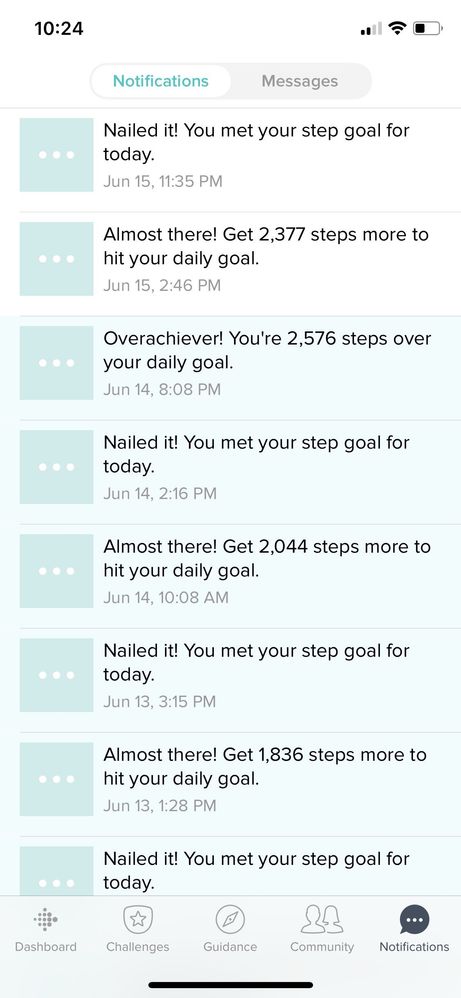The width and height of the screenshot is (461, 998).
Task: Tap the icon beside the 2,377 steps notification
Action: (x=57, y=259)
